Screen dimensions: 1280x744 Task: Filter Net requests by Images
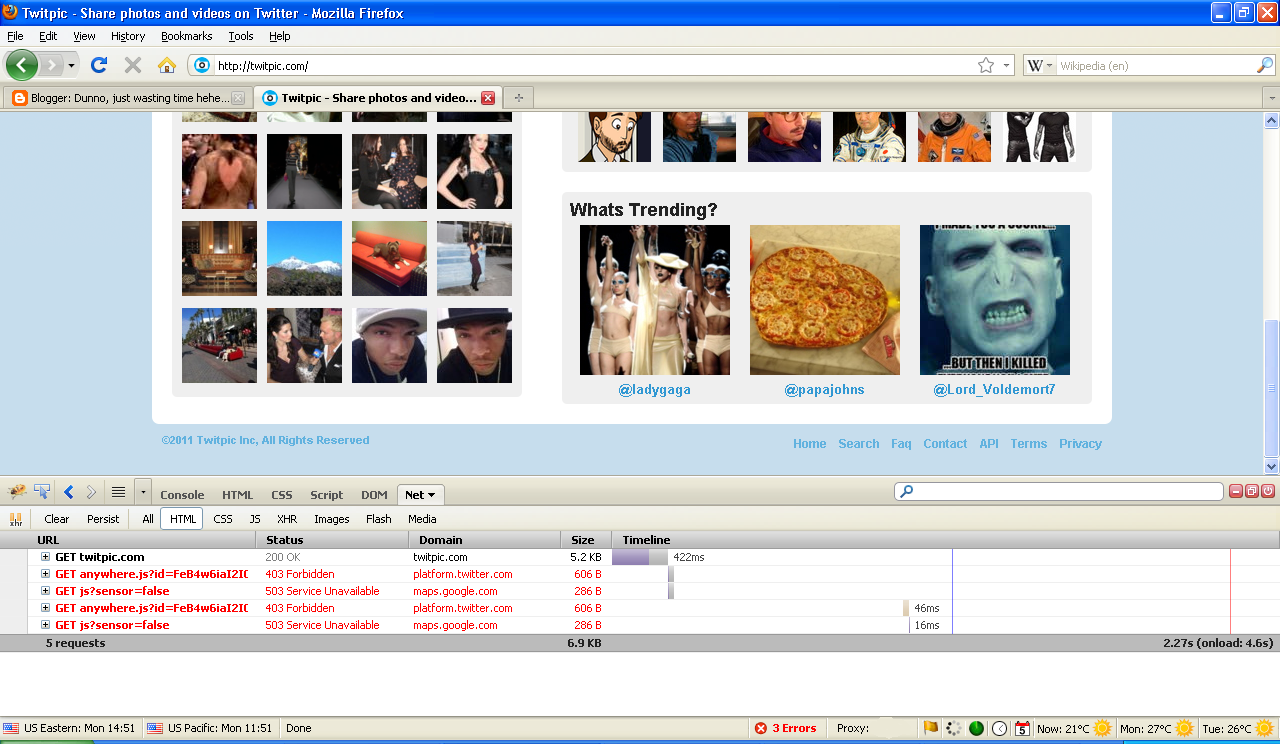coord(332,519)
